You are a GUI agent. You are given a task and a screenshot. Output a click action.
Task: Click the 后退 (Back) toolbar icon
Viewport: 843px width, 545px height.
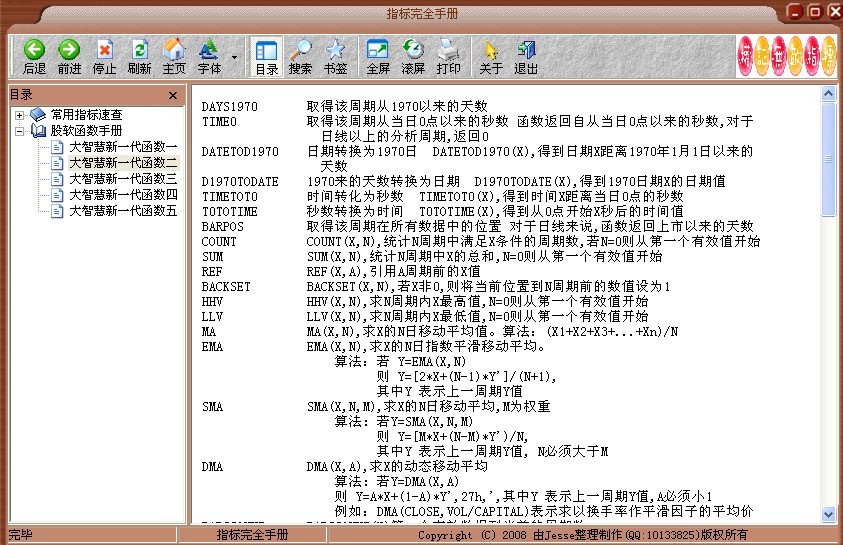point(34,56)
